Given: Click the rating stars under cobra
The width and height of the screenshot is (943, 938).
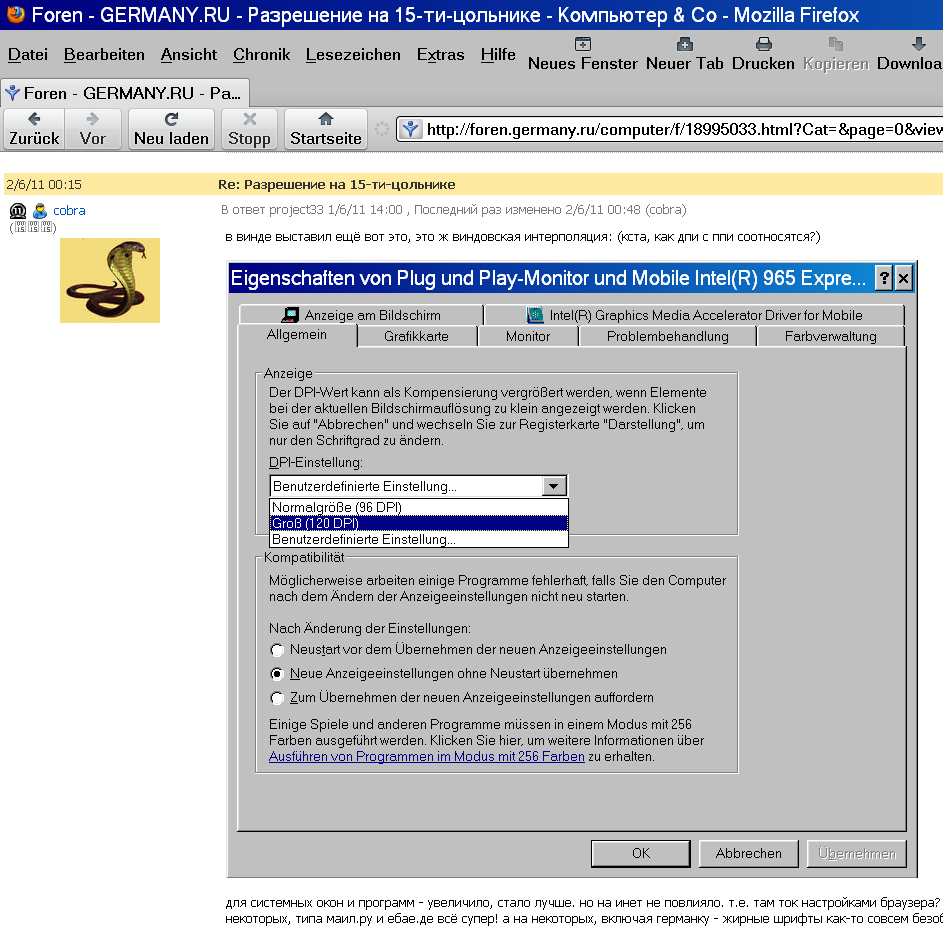Looking at the screenshot, I should pyautogui.click(x=33, y=227).
